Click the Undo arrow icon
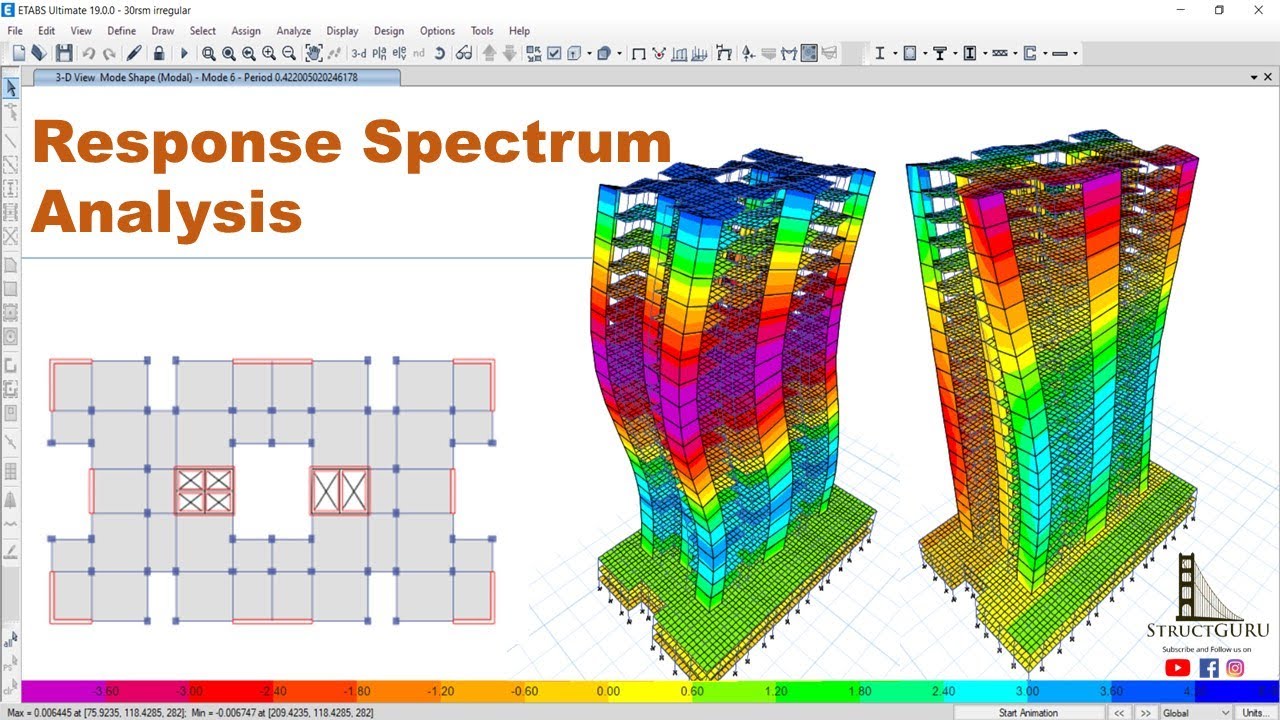This screenshot has width=1280, height=720. pyautogui.click(x=88, y=53)
